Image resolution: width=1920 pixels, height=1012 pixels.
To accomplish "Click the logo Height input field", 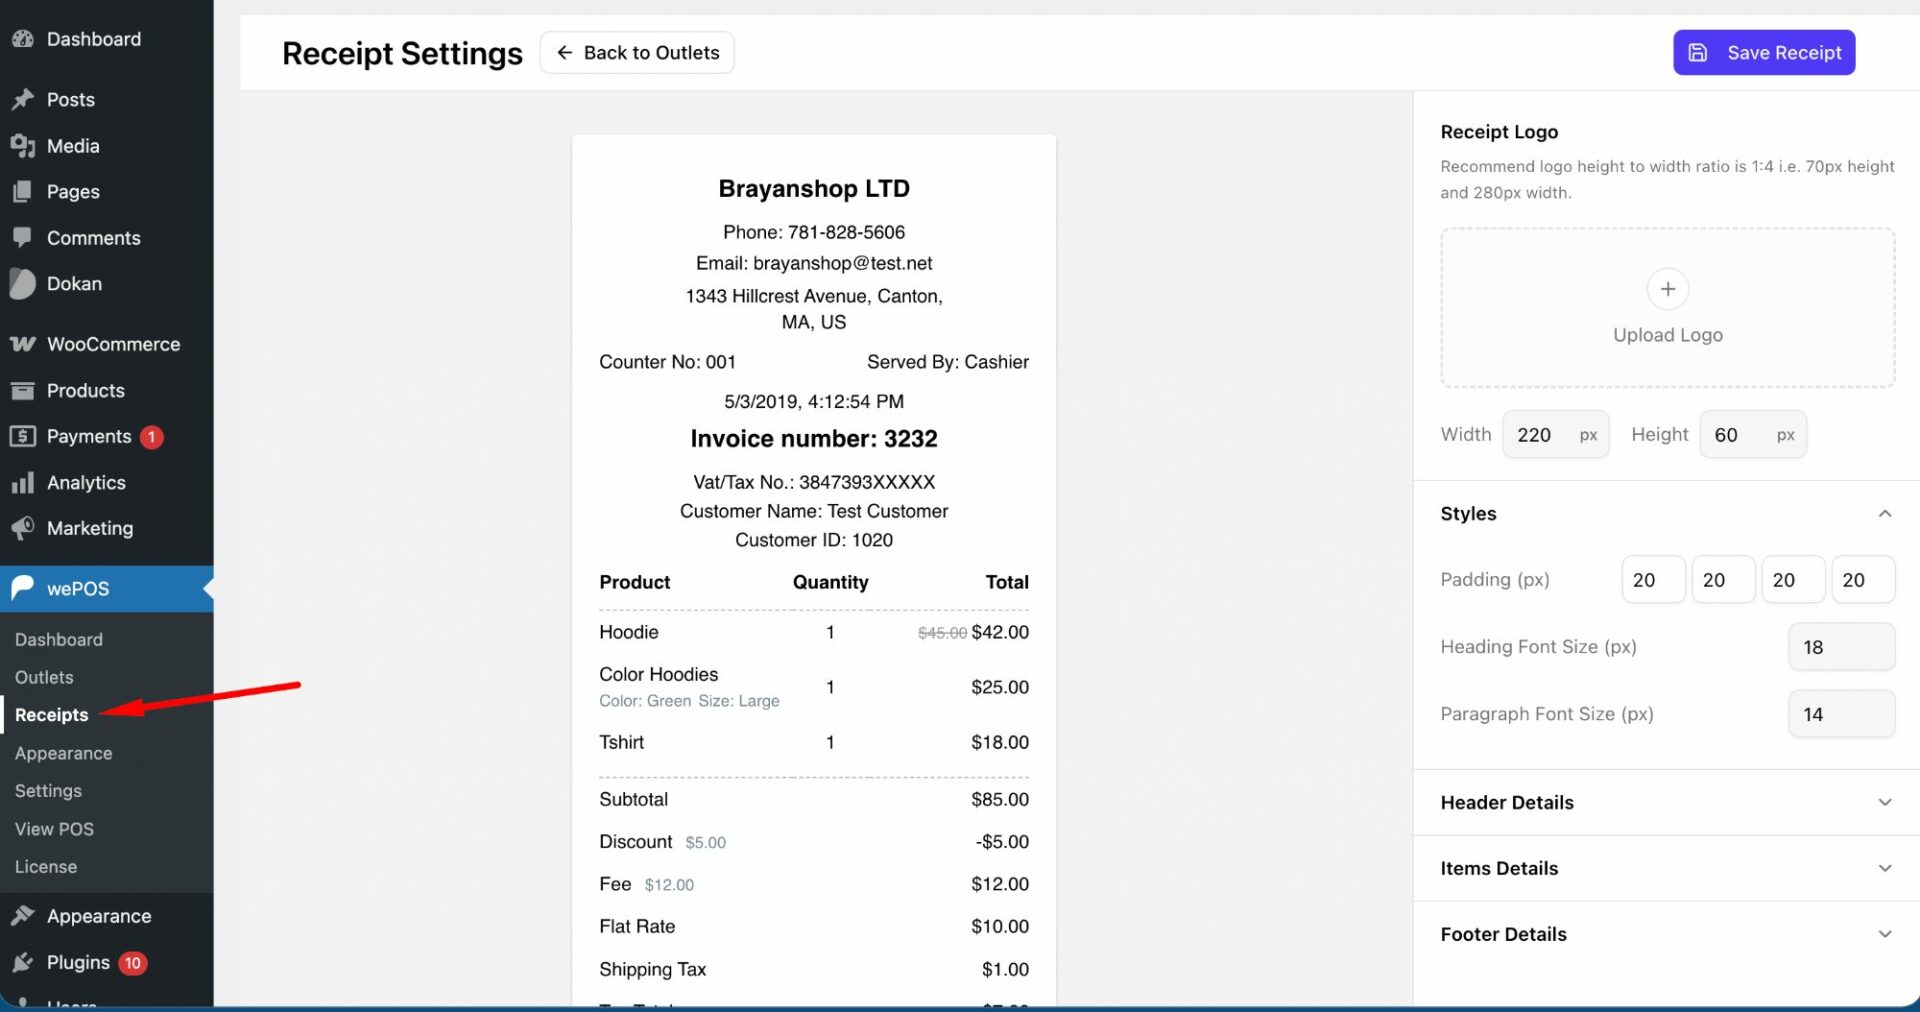I will point(1752,435).
